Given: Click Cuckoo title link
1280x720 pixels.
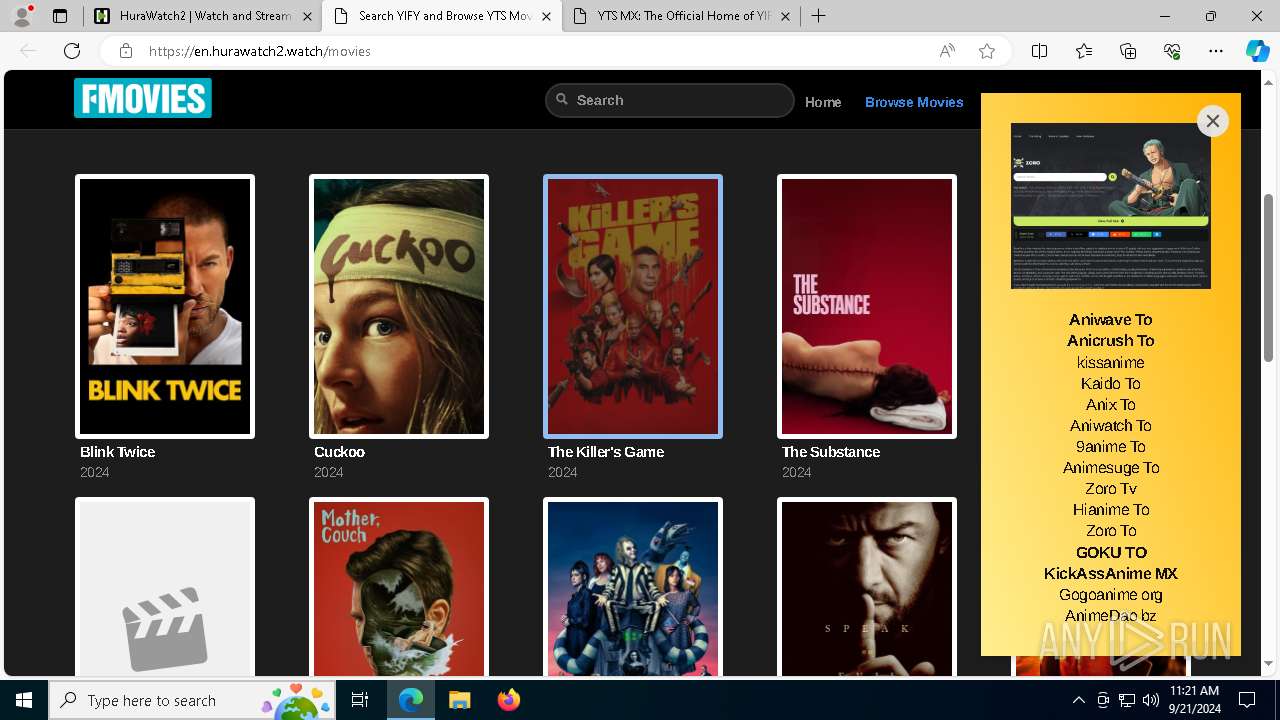Looking at the screenshot, I should coord(339,452).
